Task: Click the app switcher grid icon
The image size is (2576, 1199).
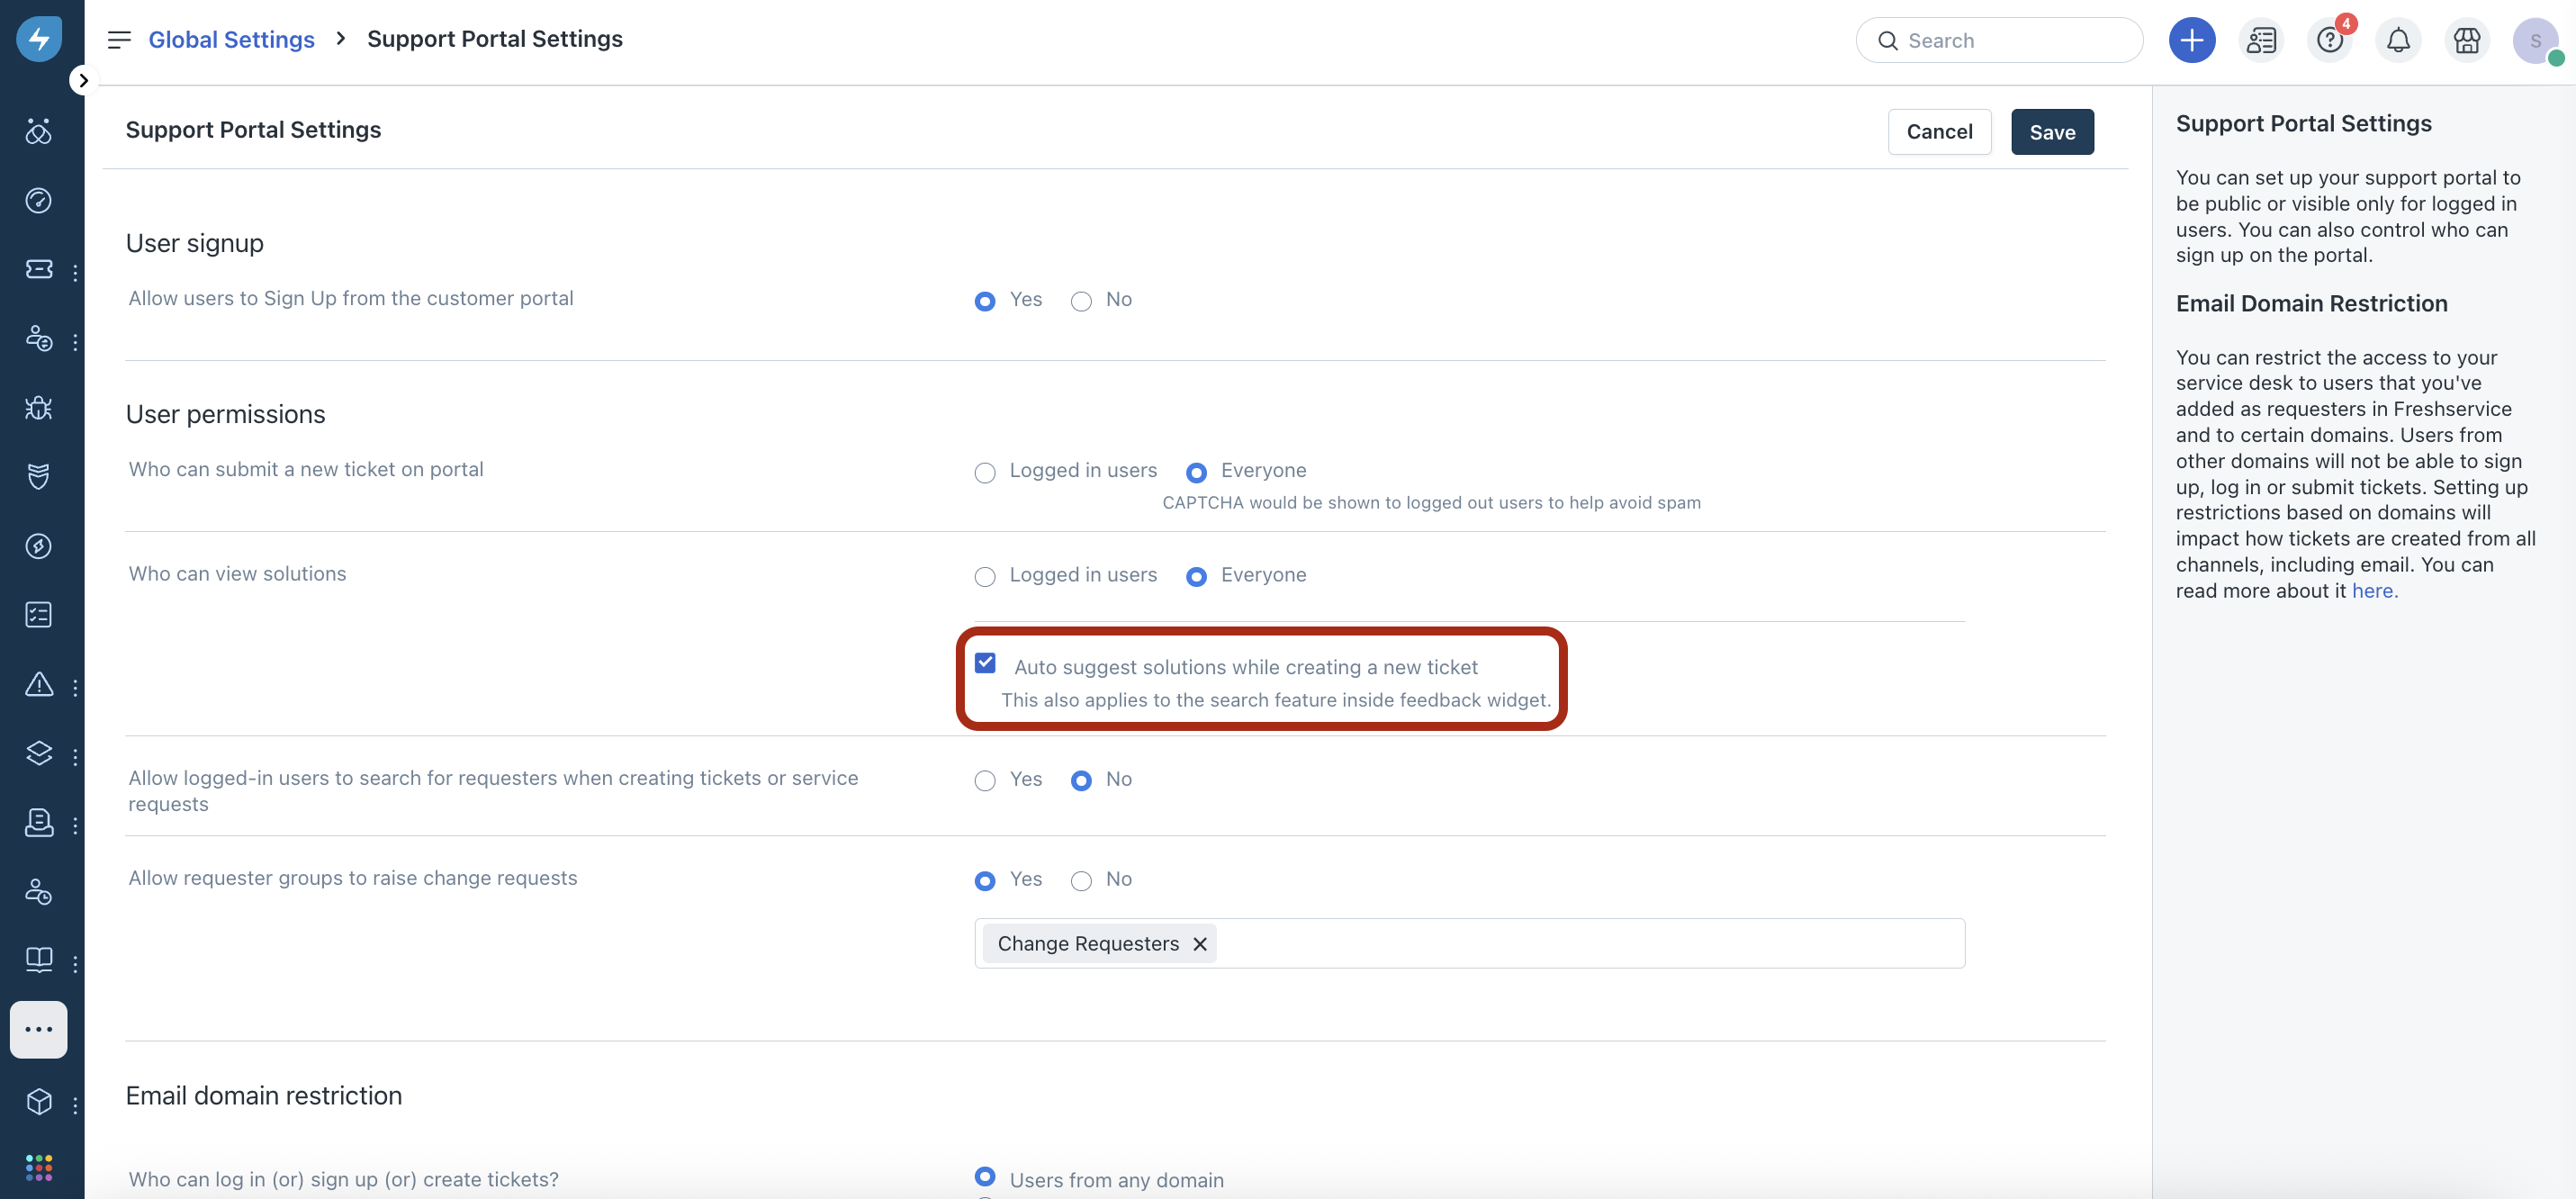Action: pyautogui.click(x=39, y=1166)
